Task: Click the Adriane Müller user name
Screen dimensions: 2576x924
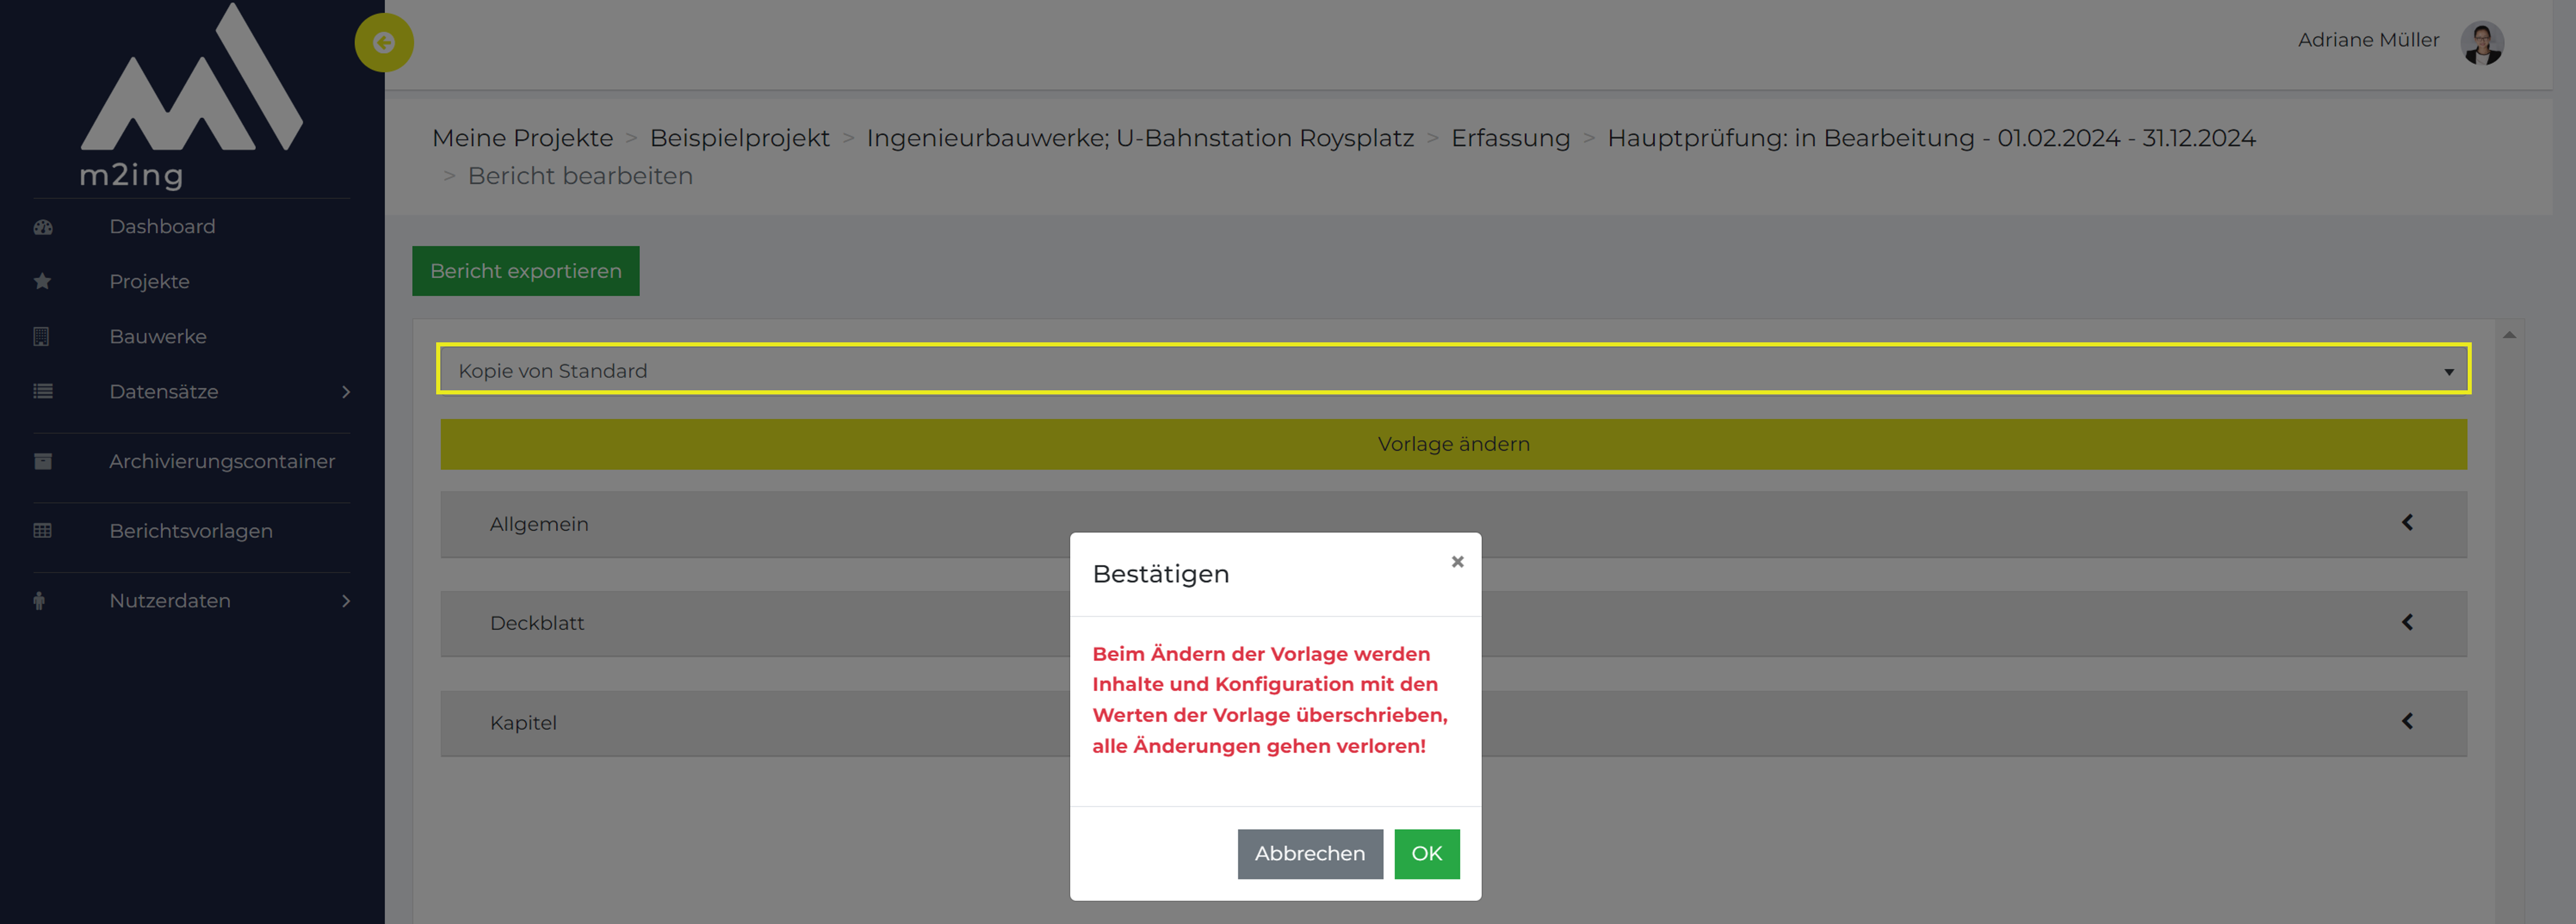Action: 2368,41
